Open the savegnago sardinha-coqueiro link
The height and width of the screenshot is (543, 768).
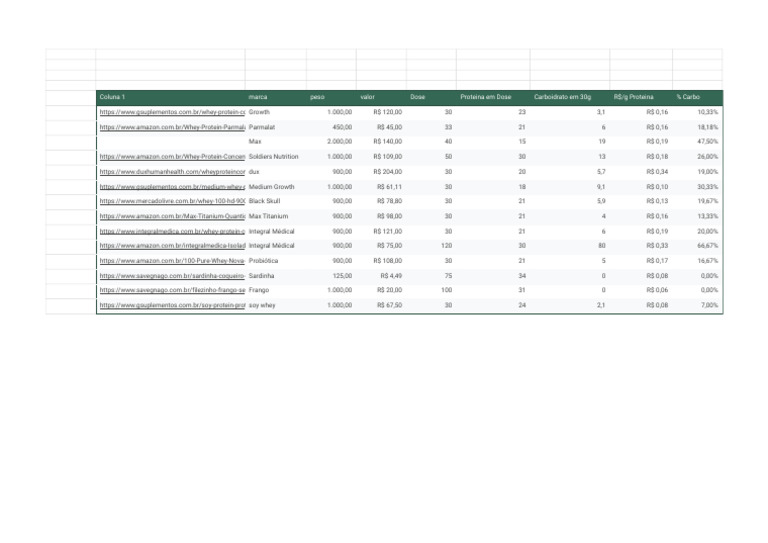(172, 276)
